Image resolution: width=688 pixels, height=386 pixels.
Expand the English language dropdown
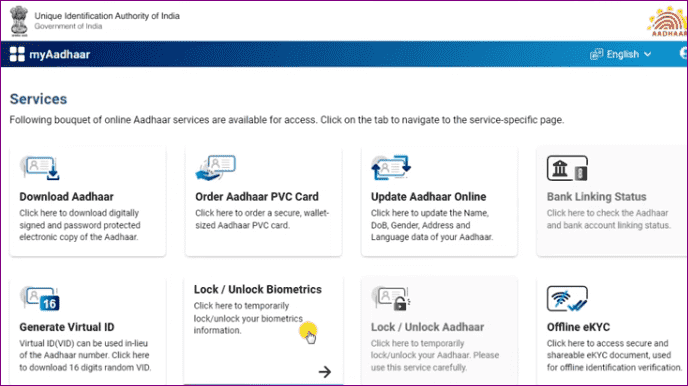(620, 54)
